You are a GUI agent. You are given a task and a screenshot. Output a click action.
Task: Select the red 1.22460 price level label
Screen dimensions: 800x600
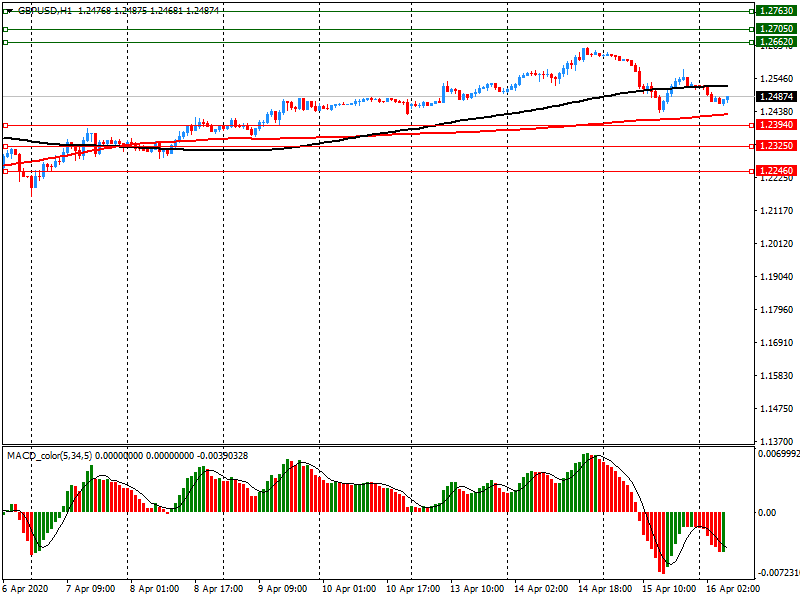pos(777,171)
